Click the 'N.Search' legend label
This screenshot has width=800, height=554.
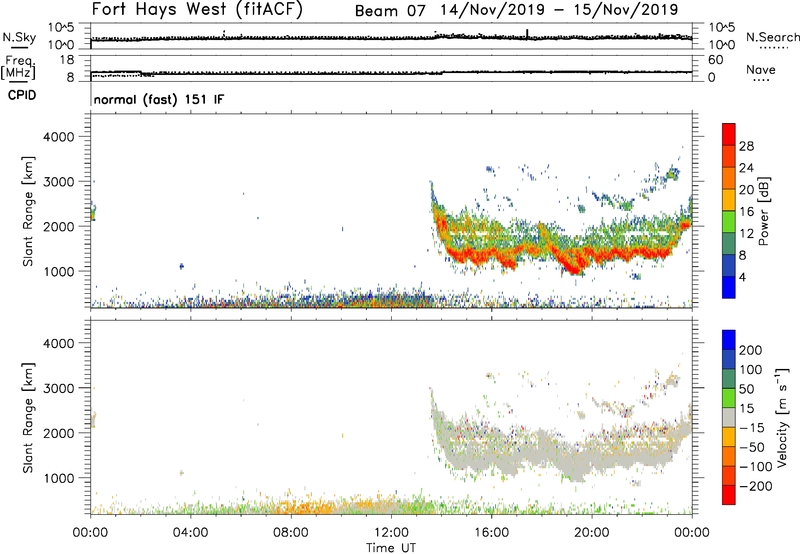coord(772,37)
